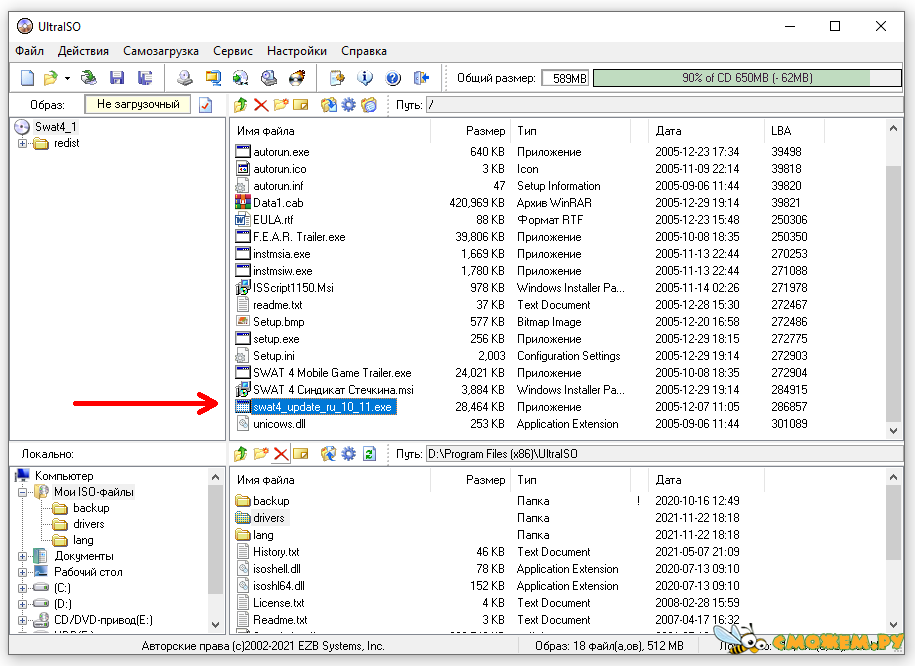
Task: Open the Файл menu
Action: click(x=29, y=51)
